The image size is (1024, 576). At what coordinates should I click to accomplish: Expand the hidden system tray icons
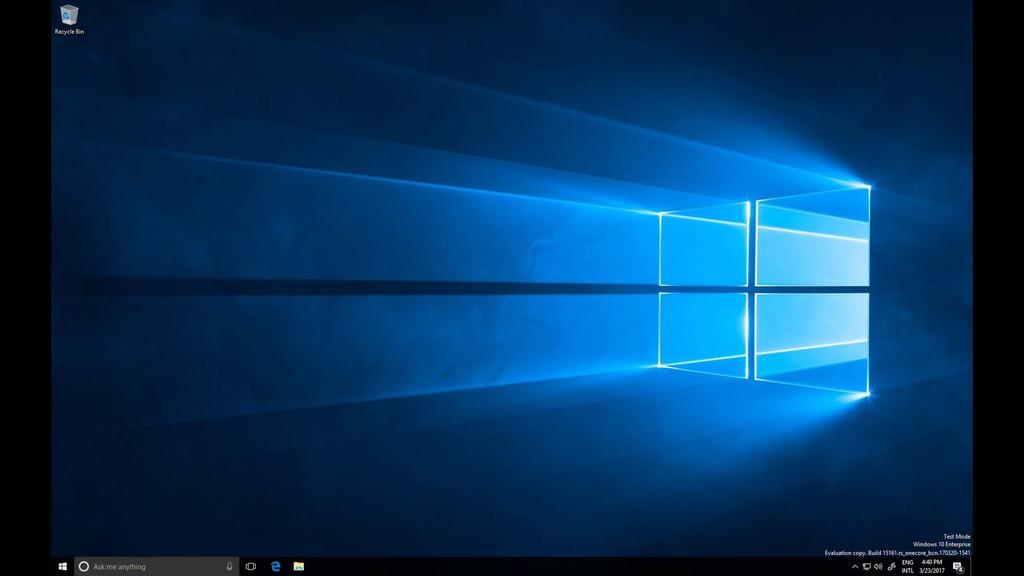pos(855,566)
